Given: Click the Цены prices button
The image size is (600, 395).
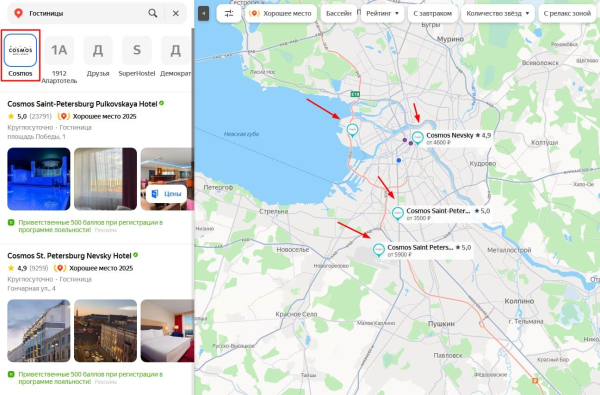Looking at the screenshot, I should (x=166, y=194).
